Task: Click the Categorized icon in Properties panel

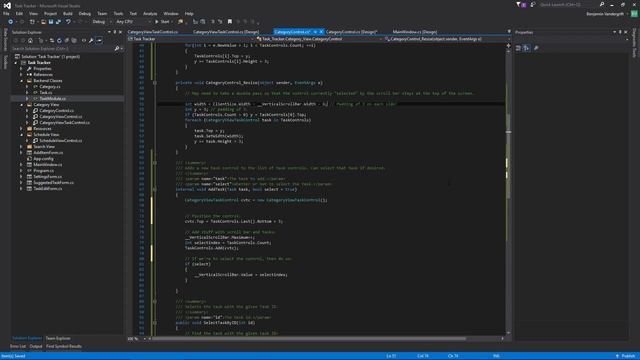Action: tap(518, 48)
